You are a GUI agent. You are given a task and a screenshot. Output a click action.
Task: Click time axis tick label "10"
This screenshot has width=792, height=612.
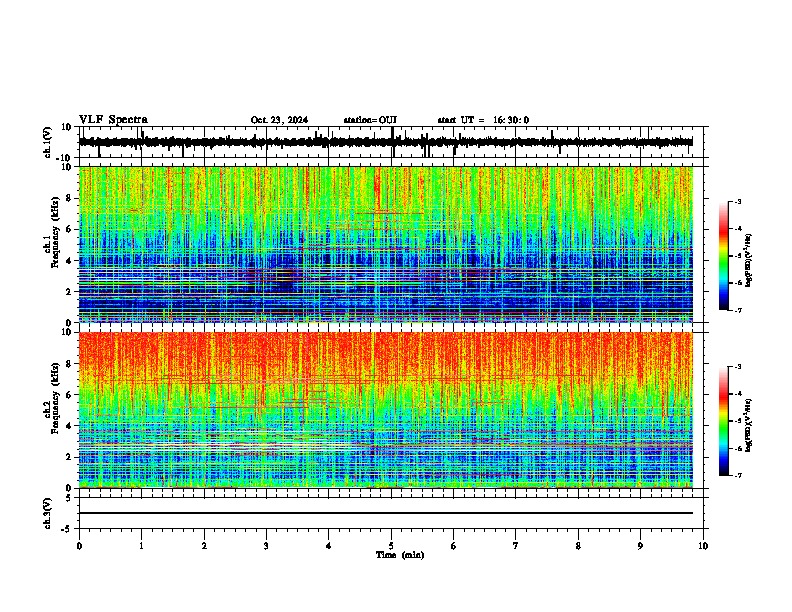(x=703, y=546)
